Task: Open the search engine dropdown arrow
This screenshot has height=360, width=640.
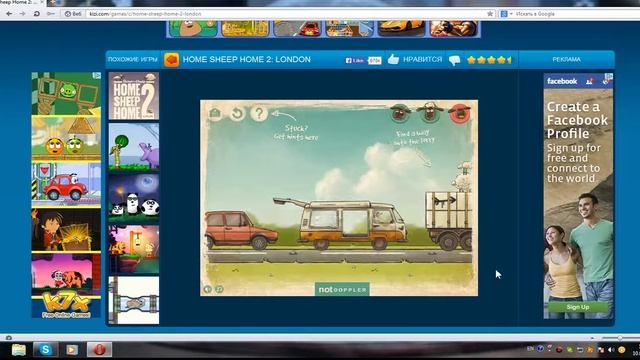Action: click(x=511, y=14)
